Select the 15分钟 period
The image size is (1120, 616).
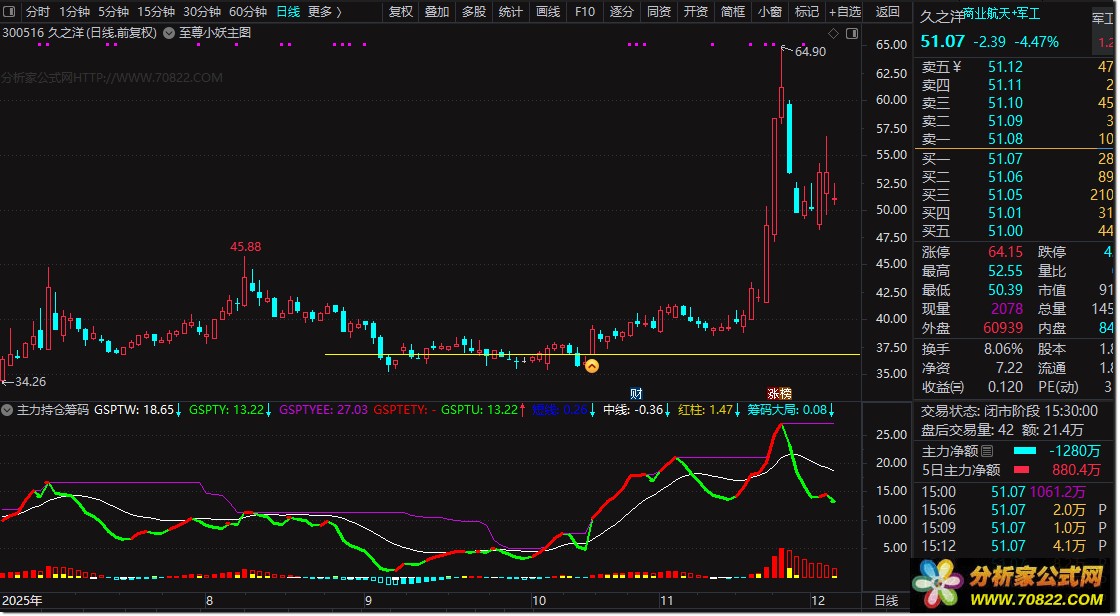tap(156, 11)
